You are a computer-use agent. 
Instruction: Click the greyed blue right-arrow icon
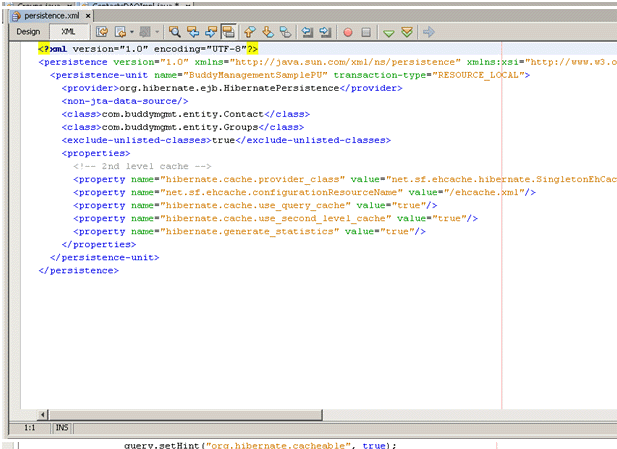click(429, 32)
